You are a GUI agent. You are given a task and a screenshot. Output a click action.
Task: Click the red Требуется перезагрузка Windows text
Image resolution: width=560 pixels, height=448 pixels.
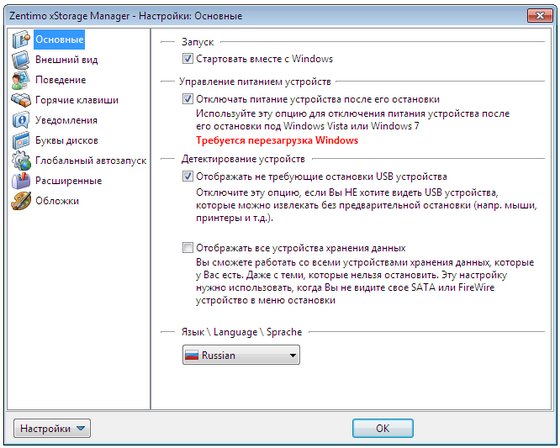coord(277,140)
